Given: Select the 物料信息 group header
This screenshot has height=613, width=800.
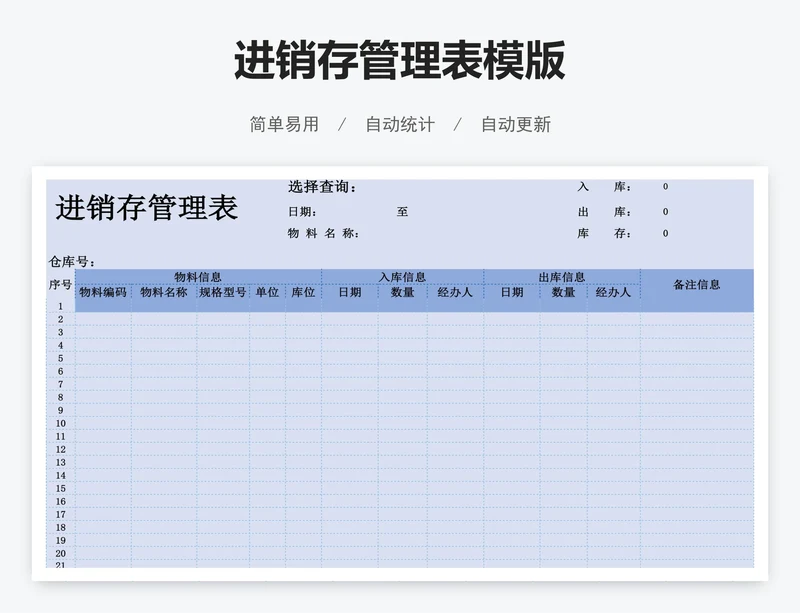Looking at the screenshot, I should (198, 277).
